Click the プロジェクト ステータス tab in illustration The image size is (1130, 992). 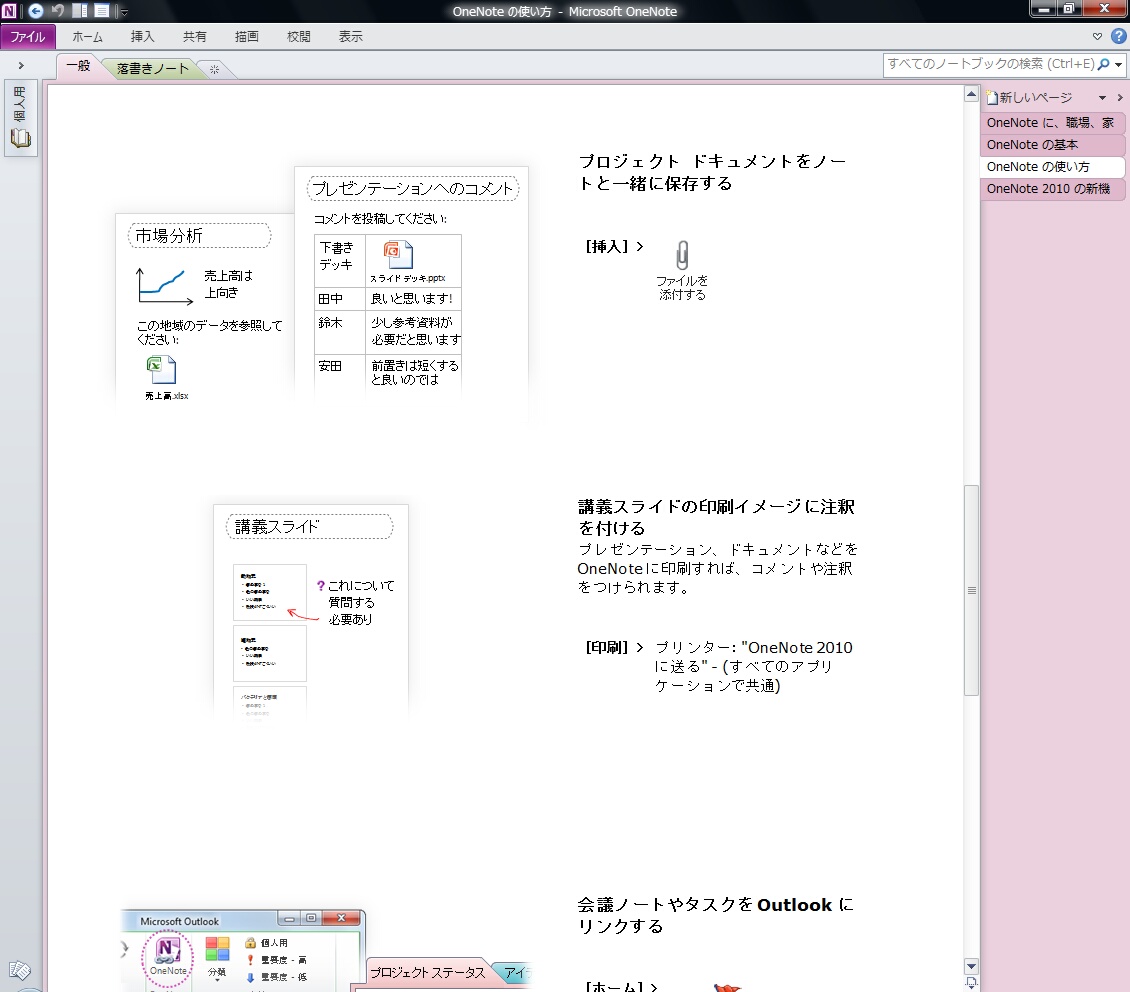point(426,973)
